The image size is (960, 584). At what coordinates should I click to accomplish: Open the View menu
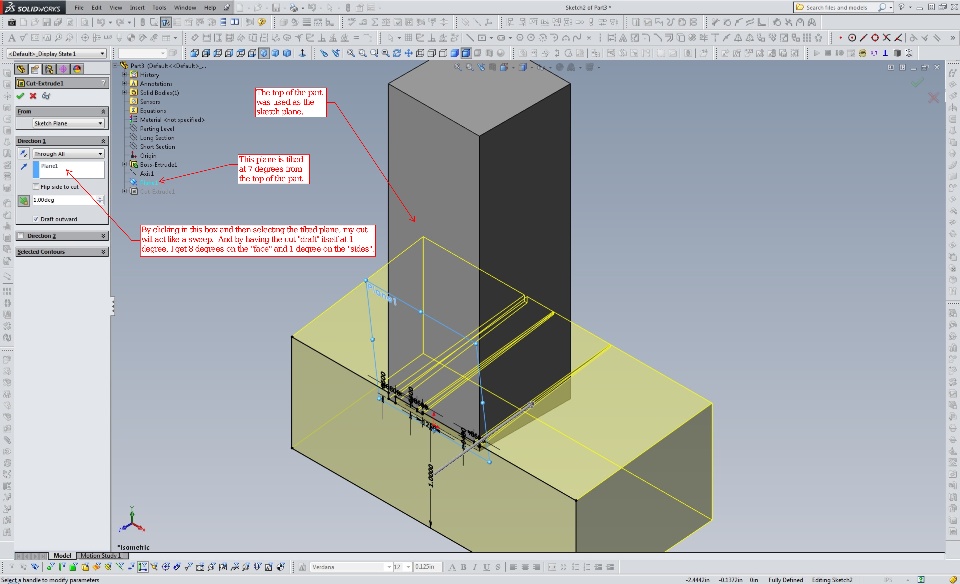[116, 8]
